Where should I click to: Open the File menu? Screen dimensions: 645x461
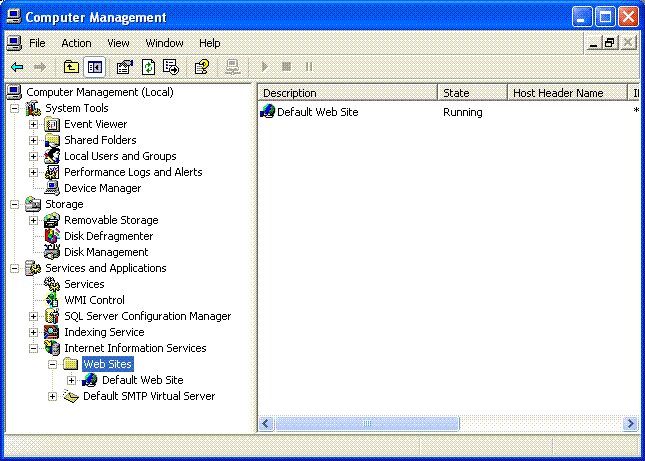pos(37,43)
